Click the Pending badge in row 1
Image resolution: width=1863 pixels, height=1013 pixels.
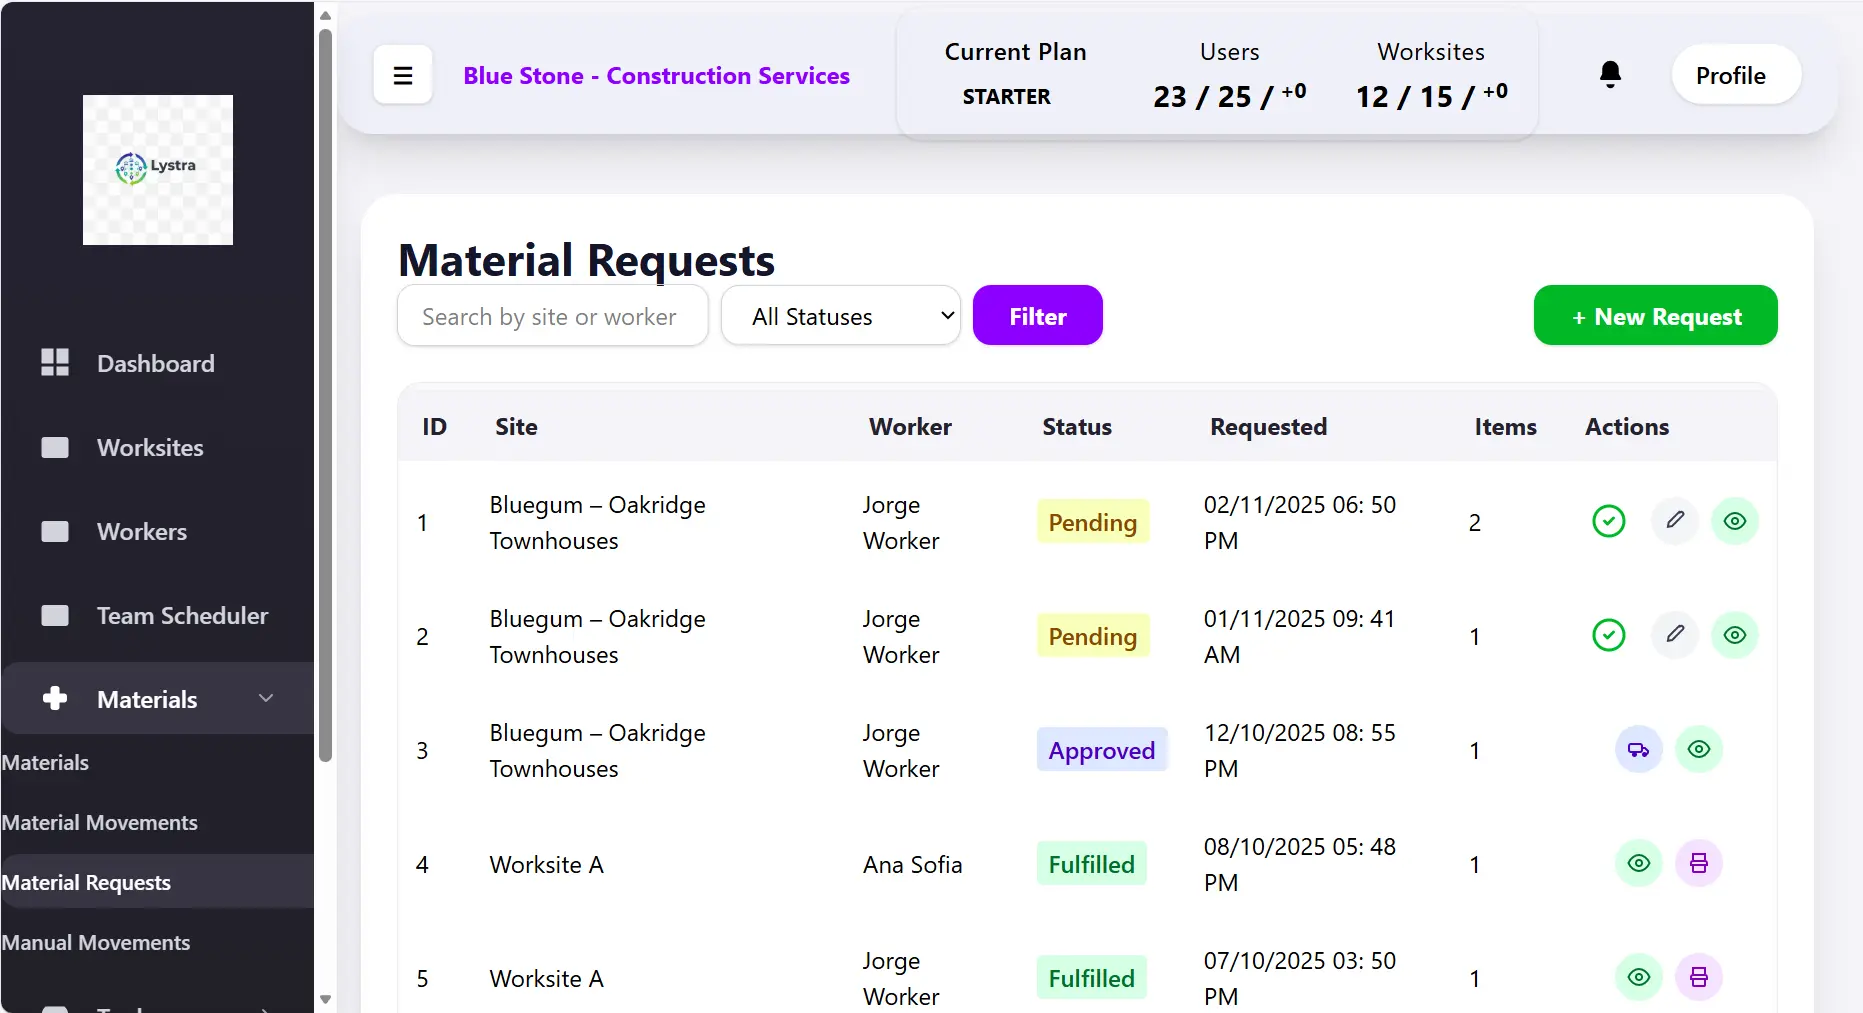coord(1093,522)
